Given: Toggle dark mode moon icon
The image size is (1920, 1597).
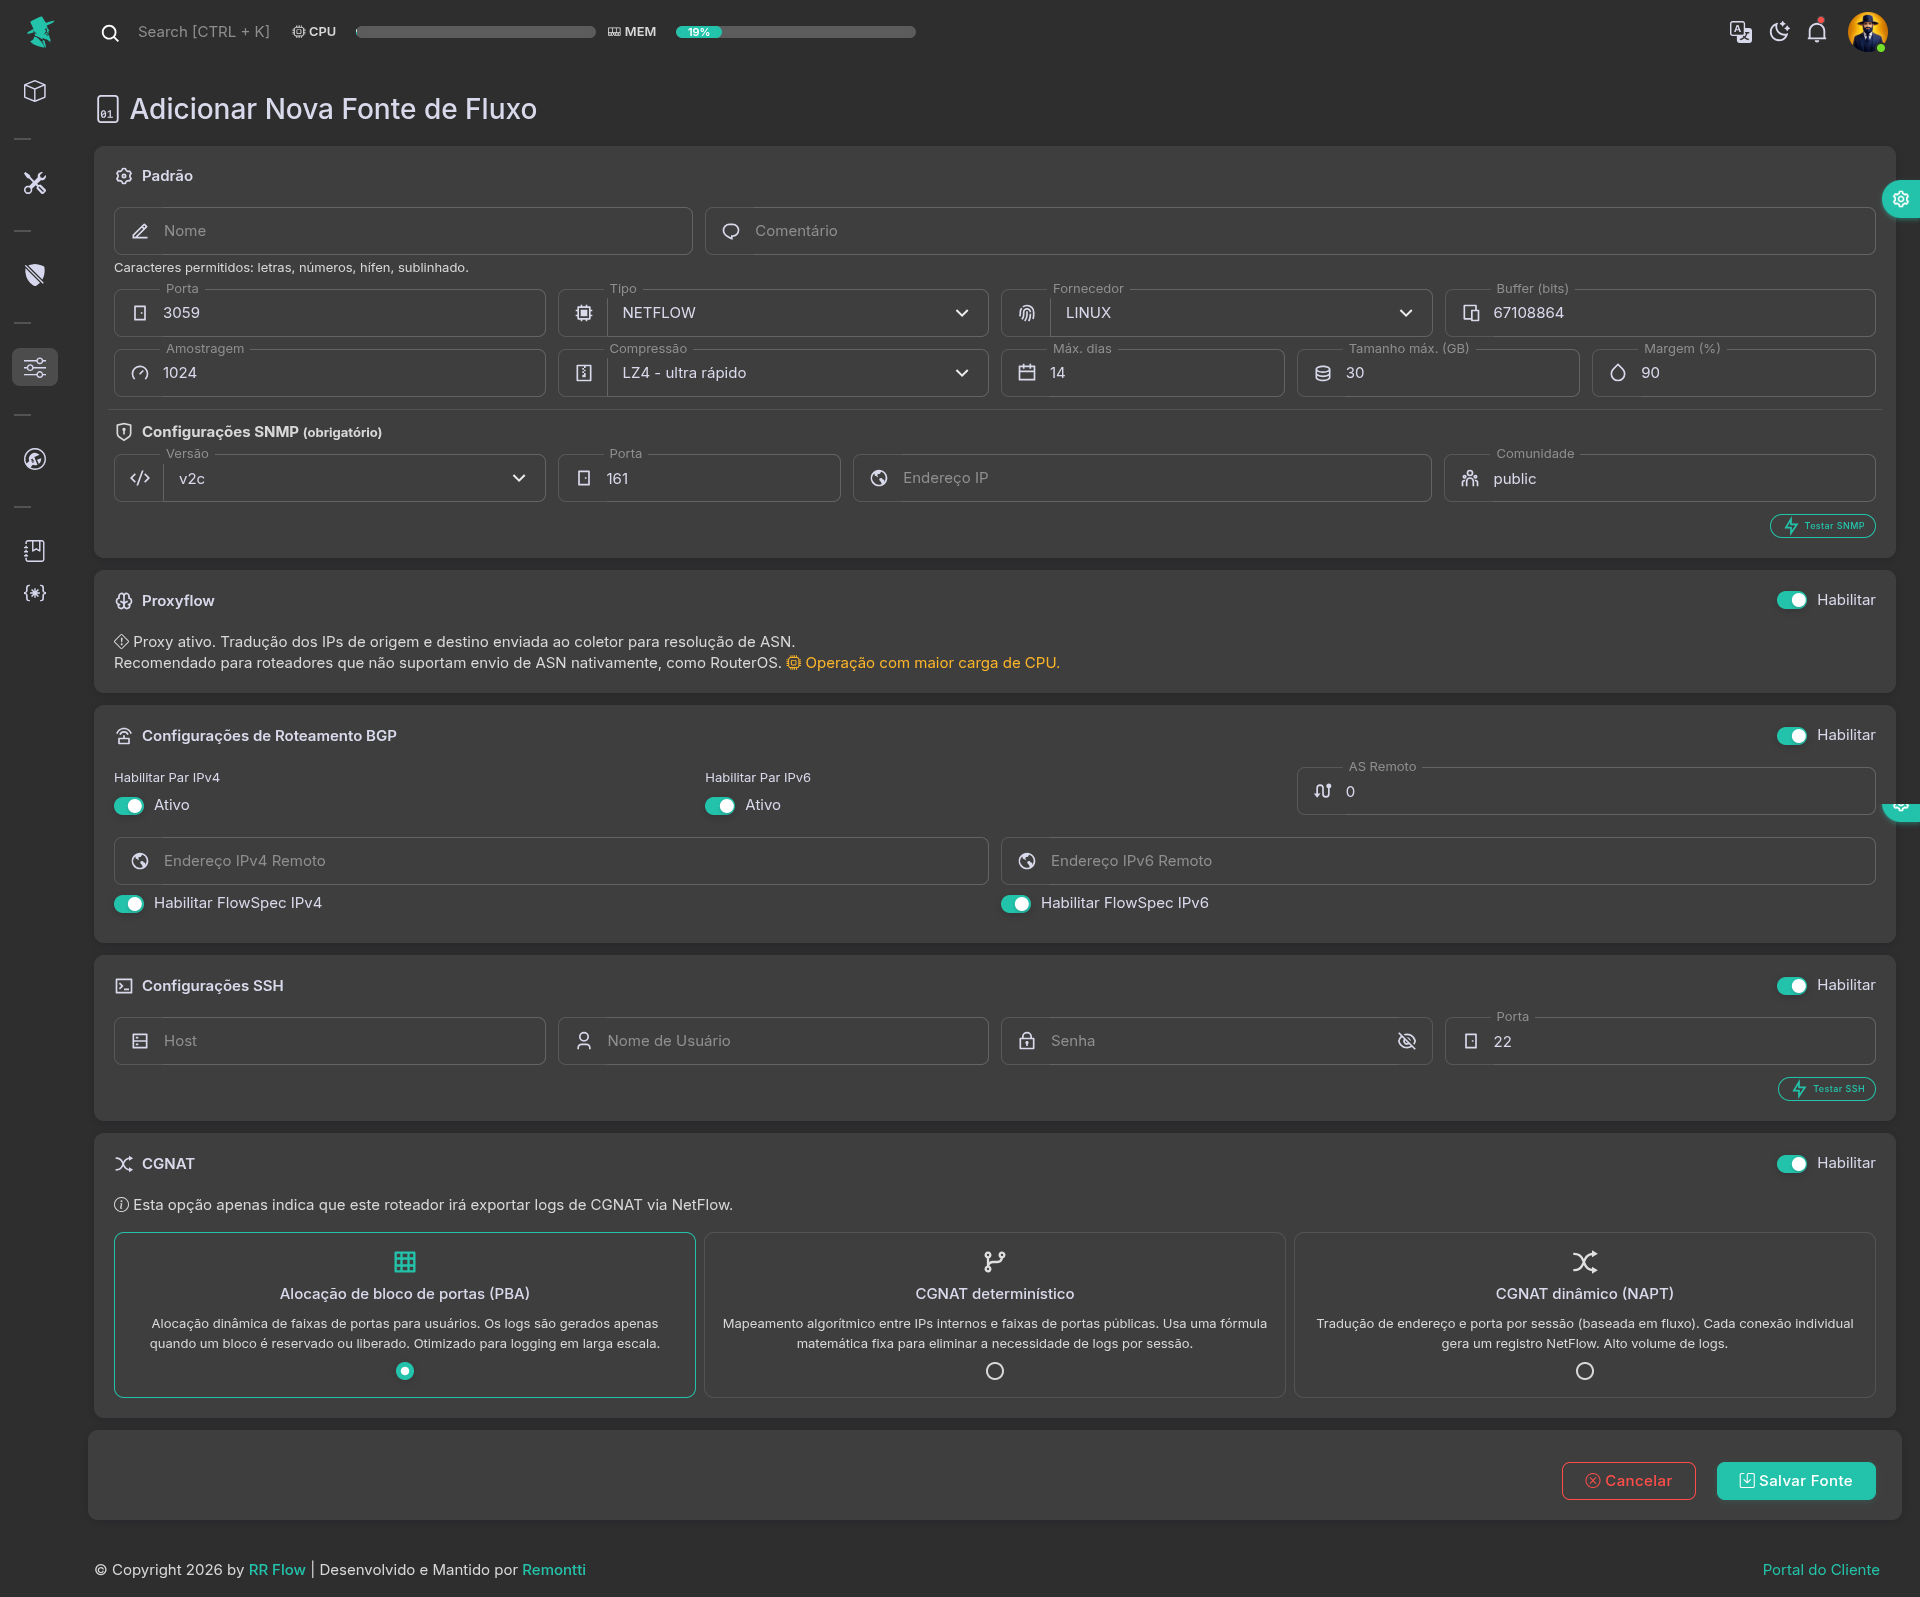Looking at the screenshot, I should click(x=1779, y=32).
